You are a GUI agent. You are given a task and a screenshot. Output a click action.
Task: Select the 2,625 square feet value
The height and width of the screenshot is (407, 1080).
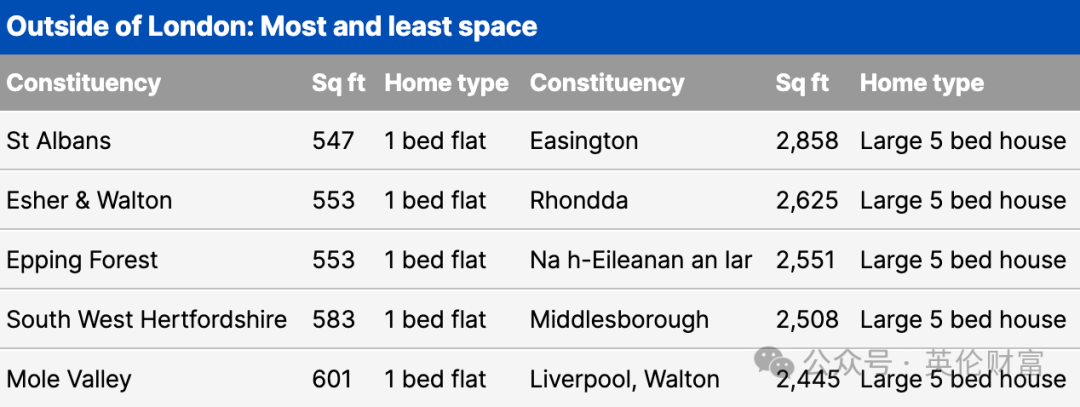point(807,200)
